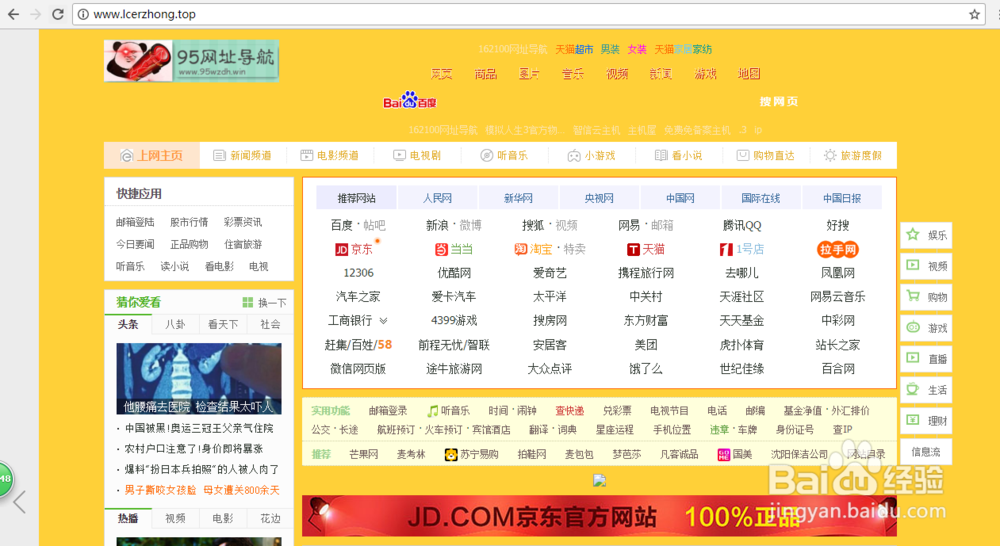This screenshot has height=546, width=1000.
Task: Open the 中国日报 tab link
Action: pyautogui.click(x=842, y=198)
